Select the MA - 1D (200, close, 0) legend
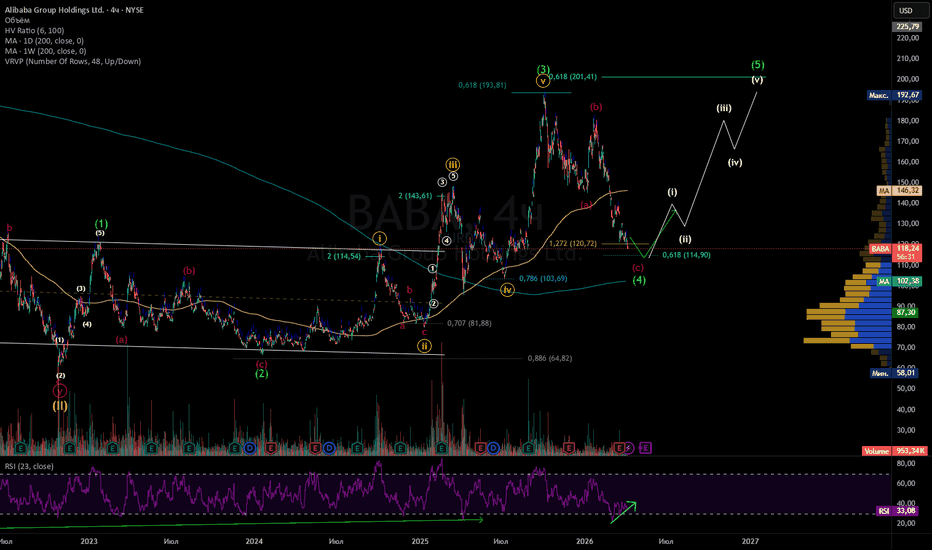The width and height of the screenshot is (932, 550). pyautogui.click(x=44, y=41)
